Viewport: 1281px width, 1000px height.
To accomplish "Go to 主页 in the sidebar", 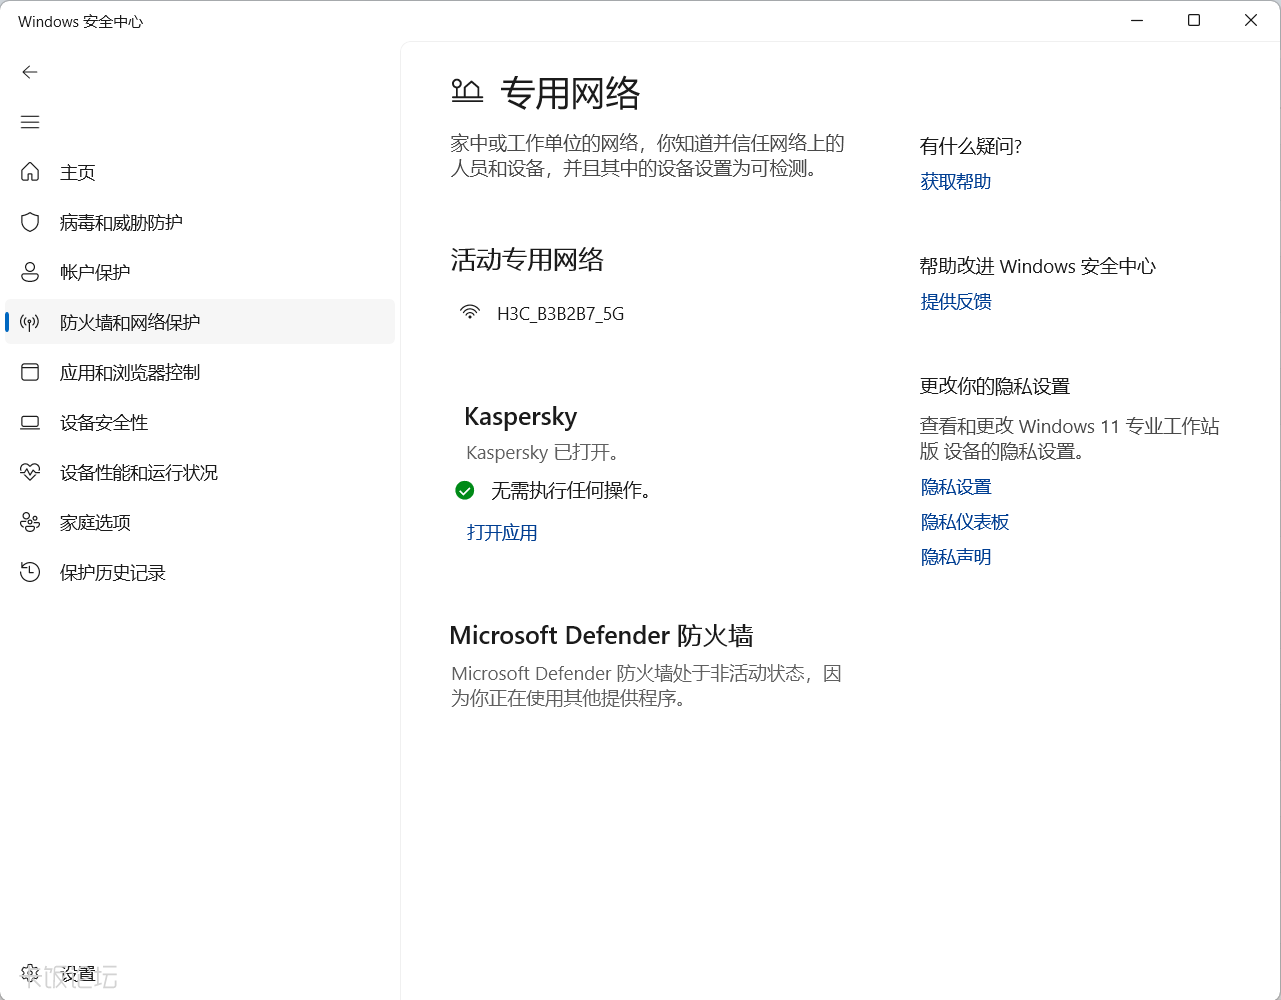I will [x=200, y=172].
